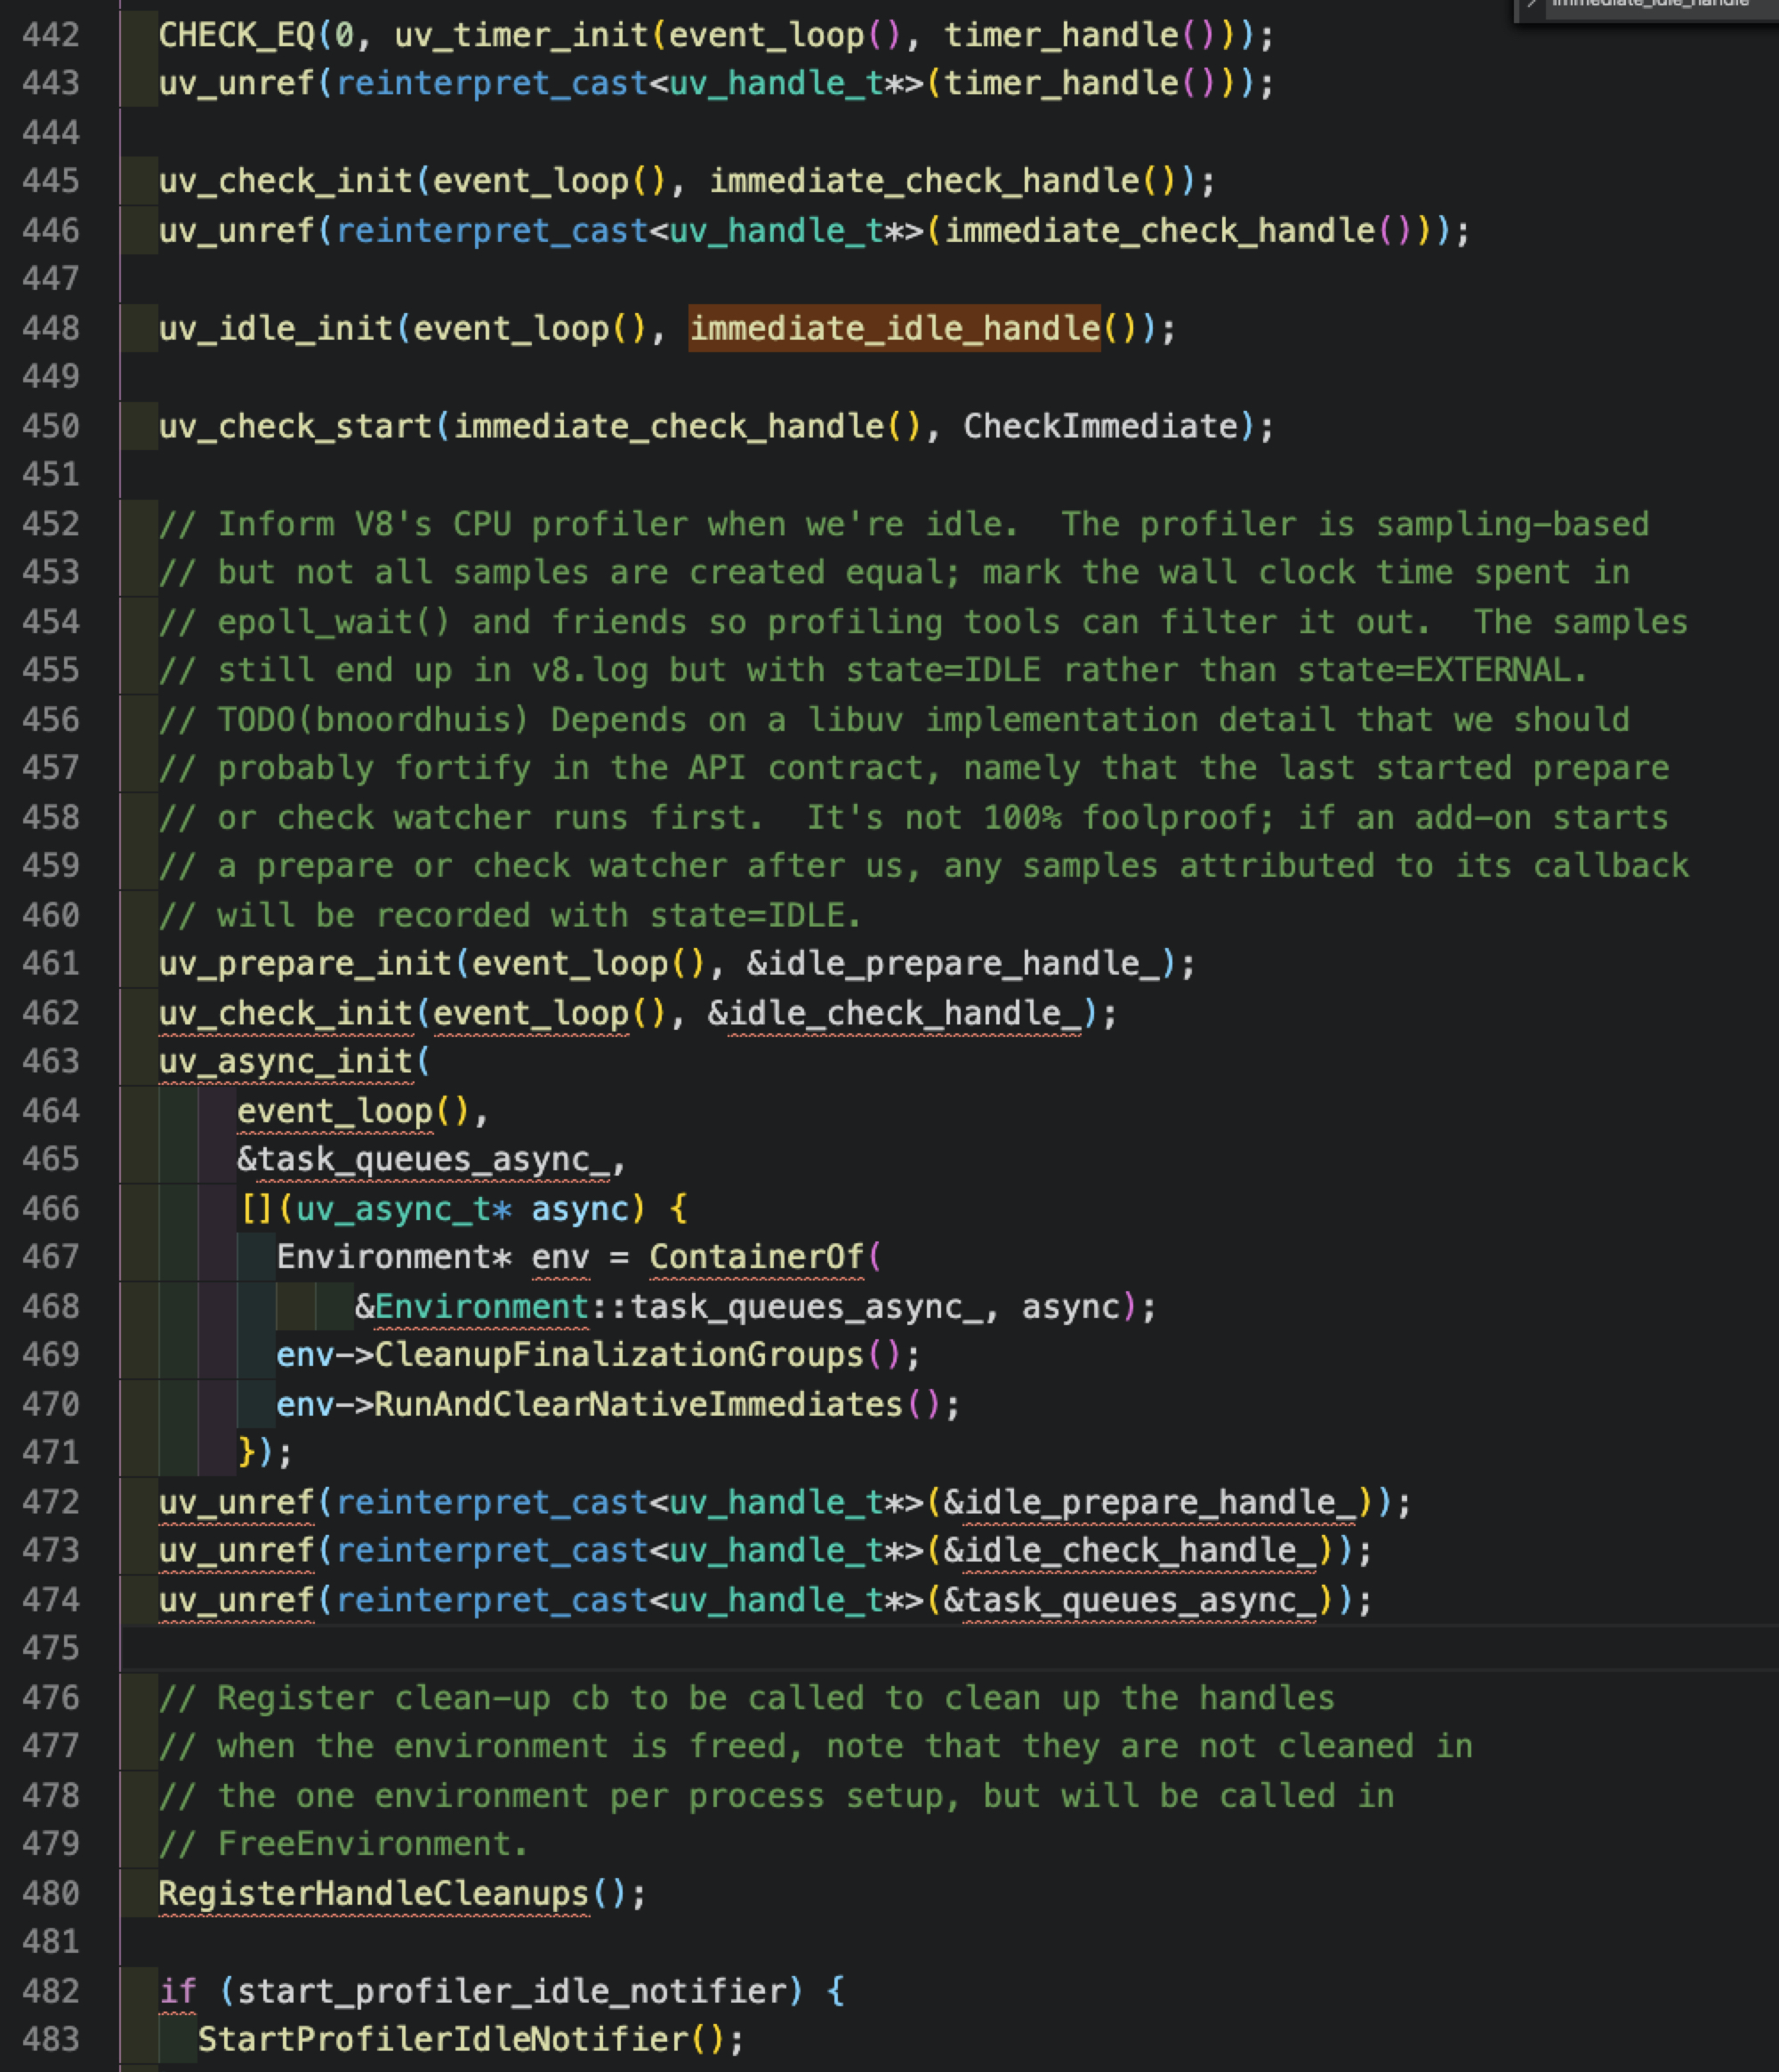The width and height of the screenshot is (1779, 2072).
Task: Click &task_queues_async_ on line 465
Action: point(423,1159)
